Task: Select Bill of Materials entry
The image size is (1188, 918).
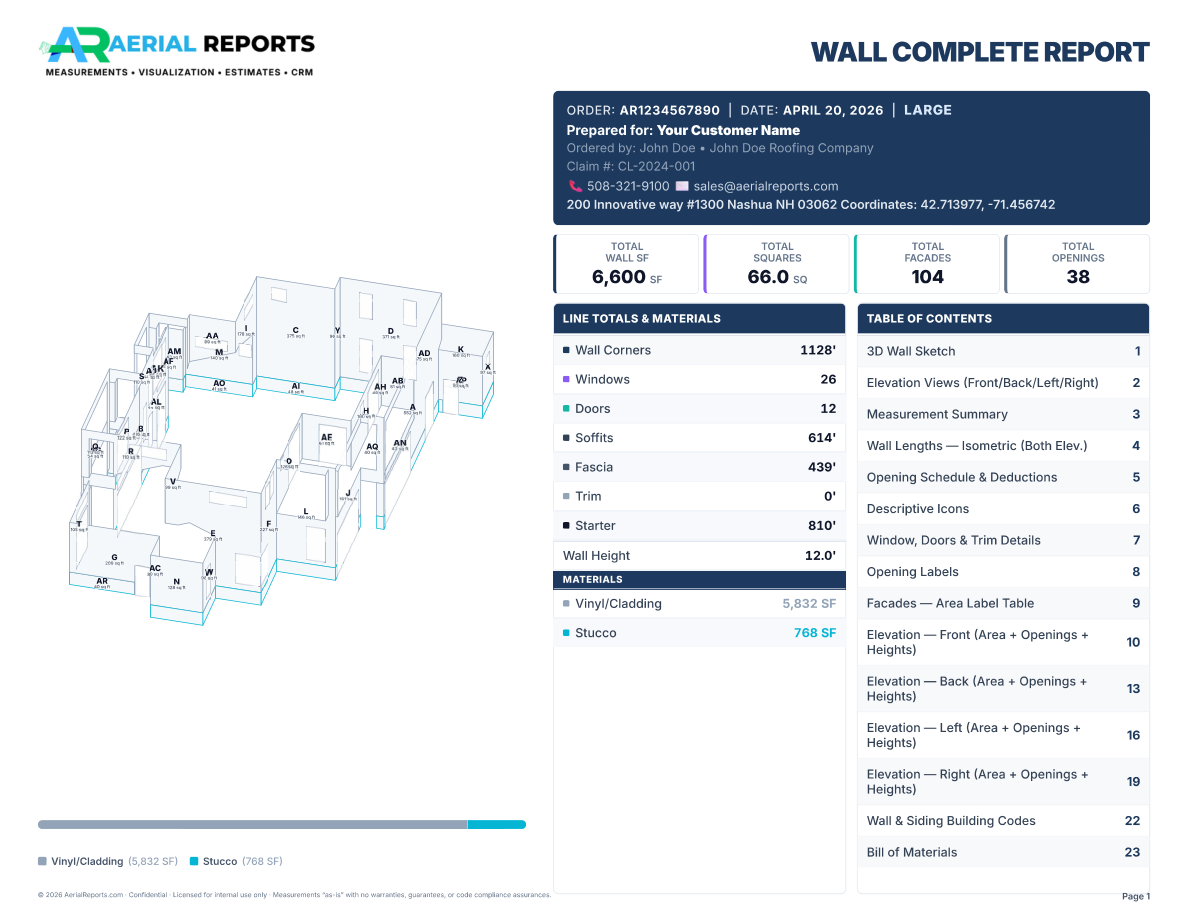Action: (x=1003, y=852)
